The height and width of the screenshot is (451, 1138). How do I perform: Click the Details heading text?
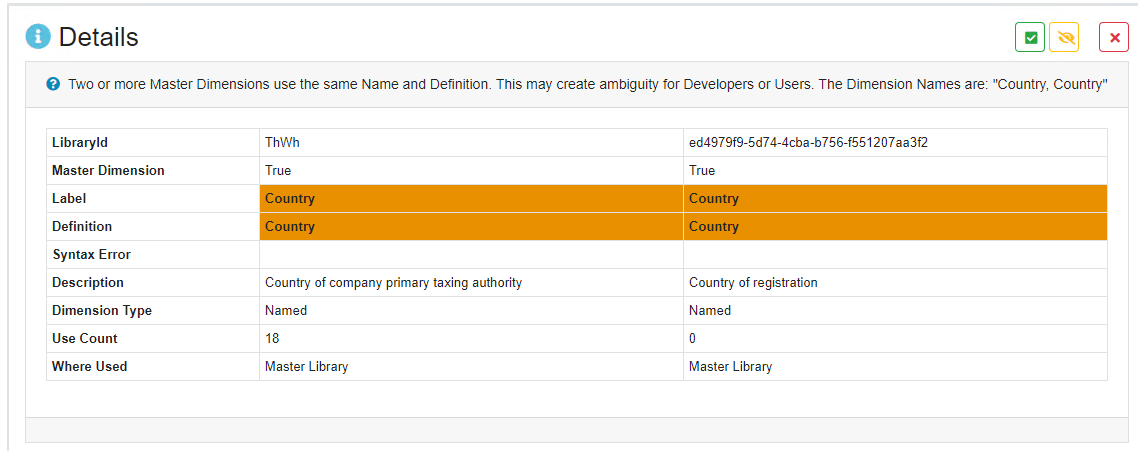98,37
